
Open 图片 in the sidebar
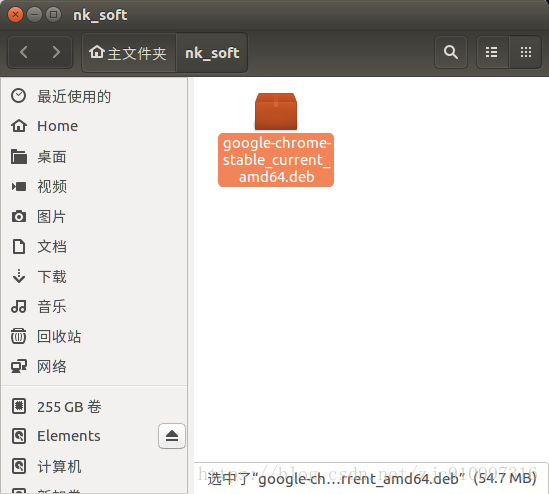click(x=94, y=216)
